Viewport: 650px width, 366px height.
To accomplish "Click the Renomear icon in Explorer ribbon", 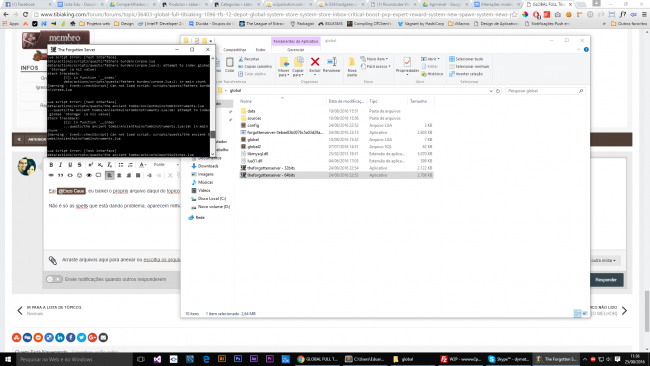I will [332, 65].
